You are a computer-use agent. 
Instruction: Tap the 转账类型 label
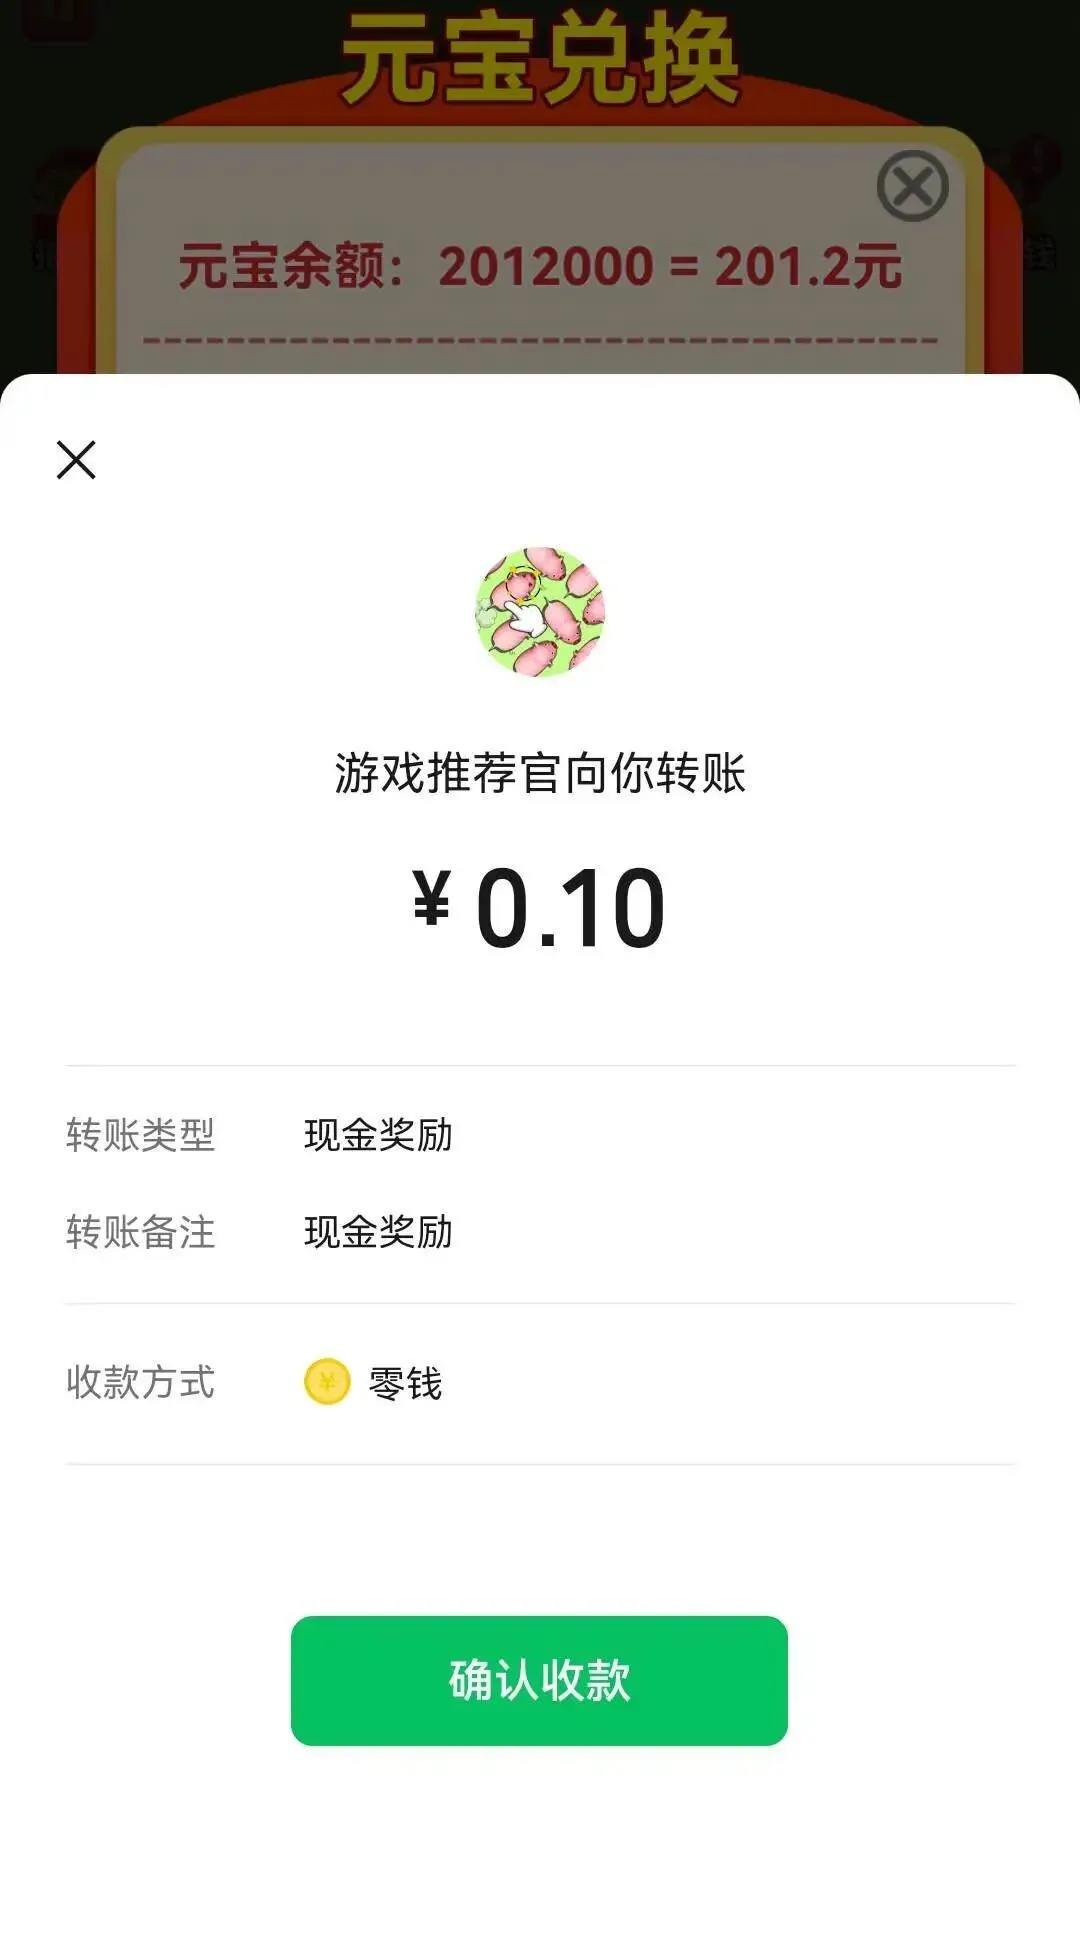point(140,1135)
